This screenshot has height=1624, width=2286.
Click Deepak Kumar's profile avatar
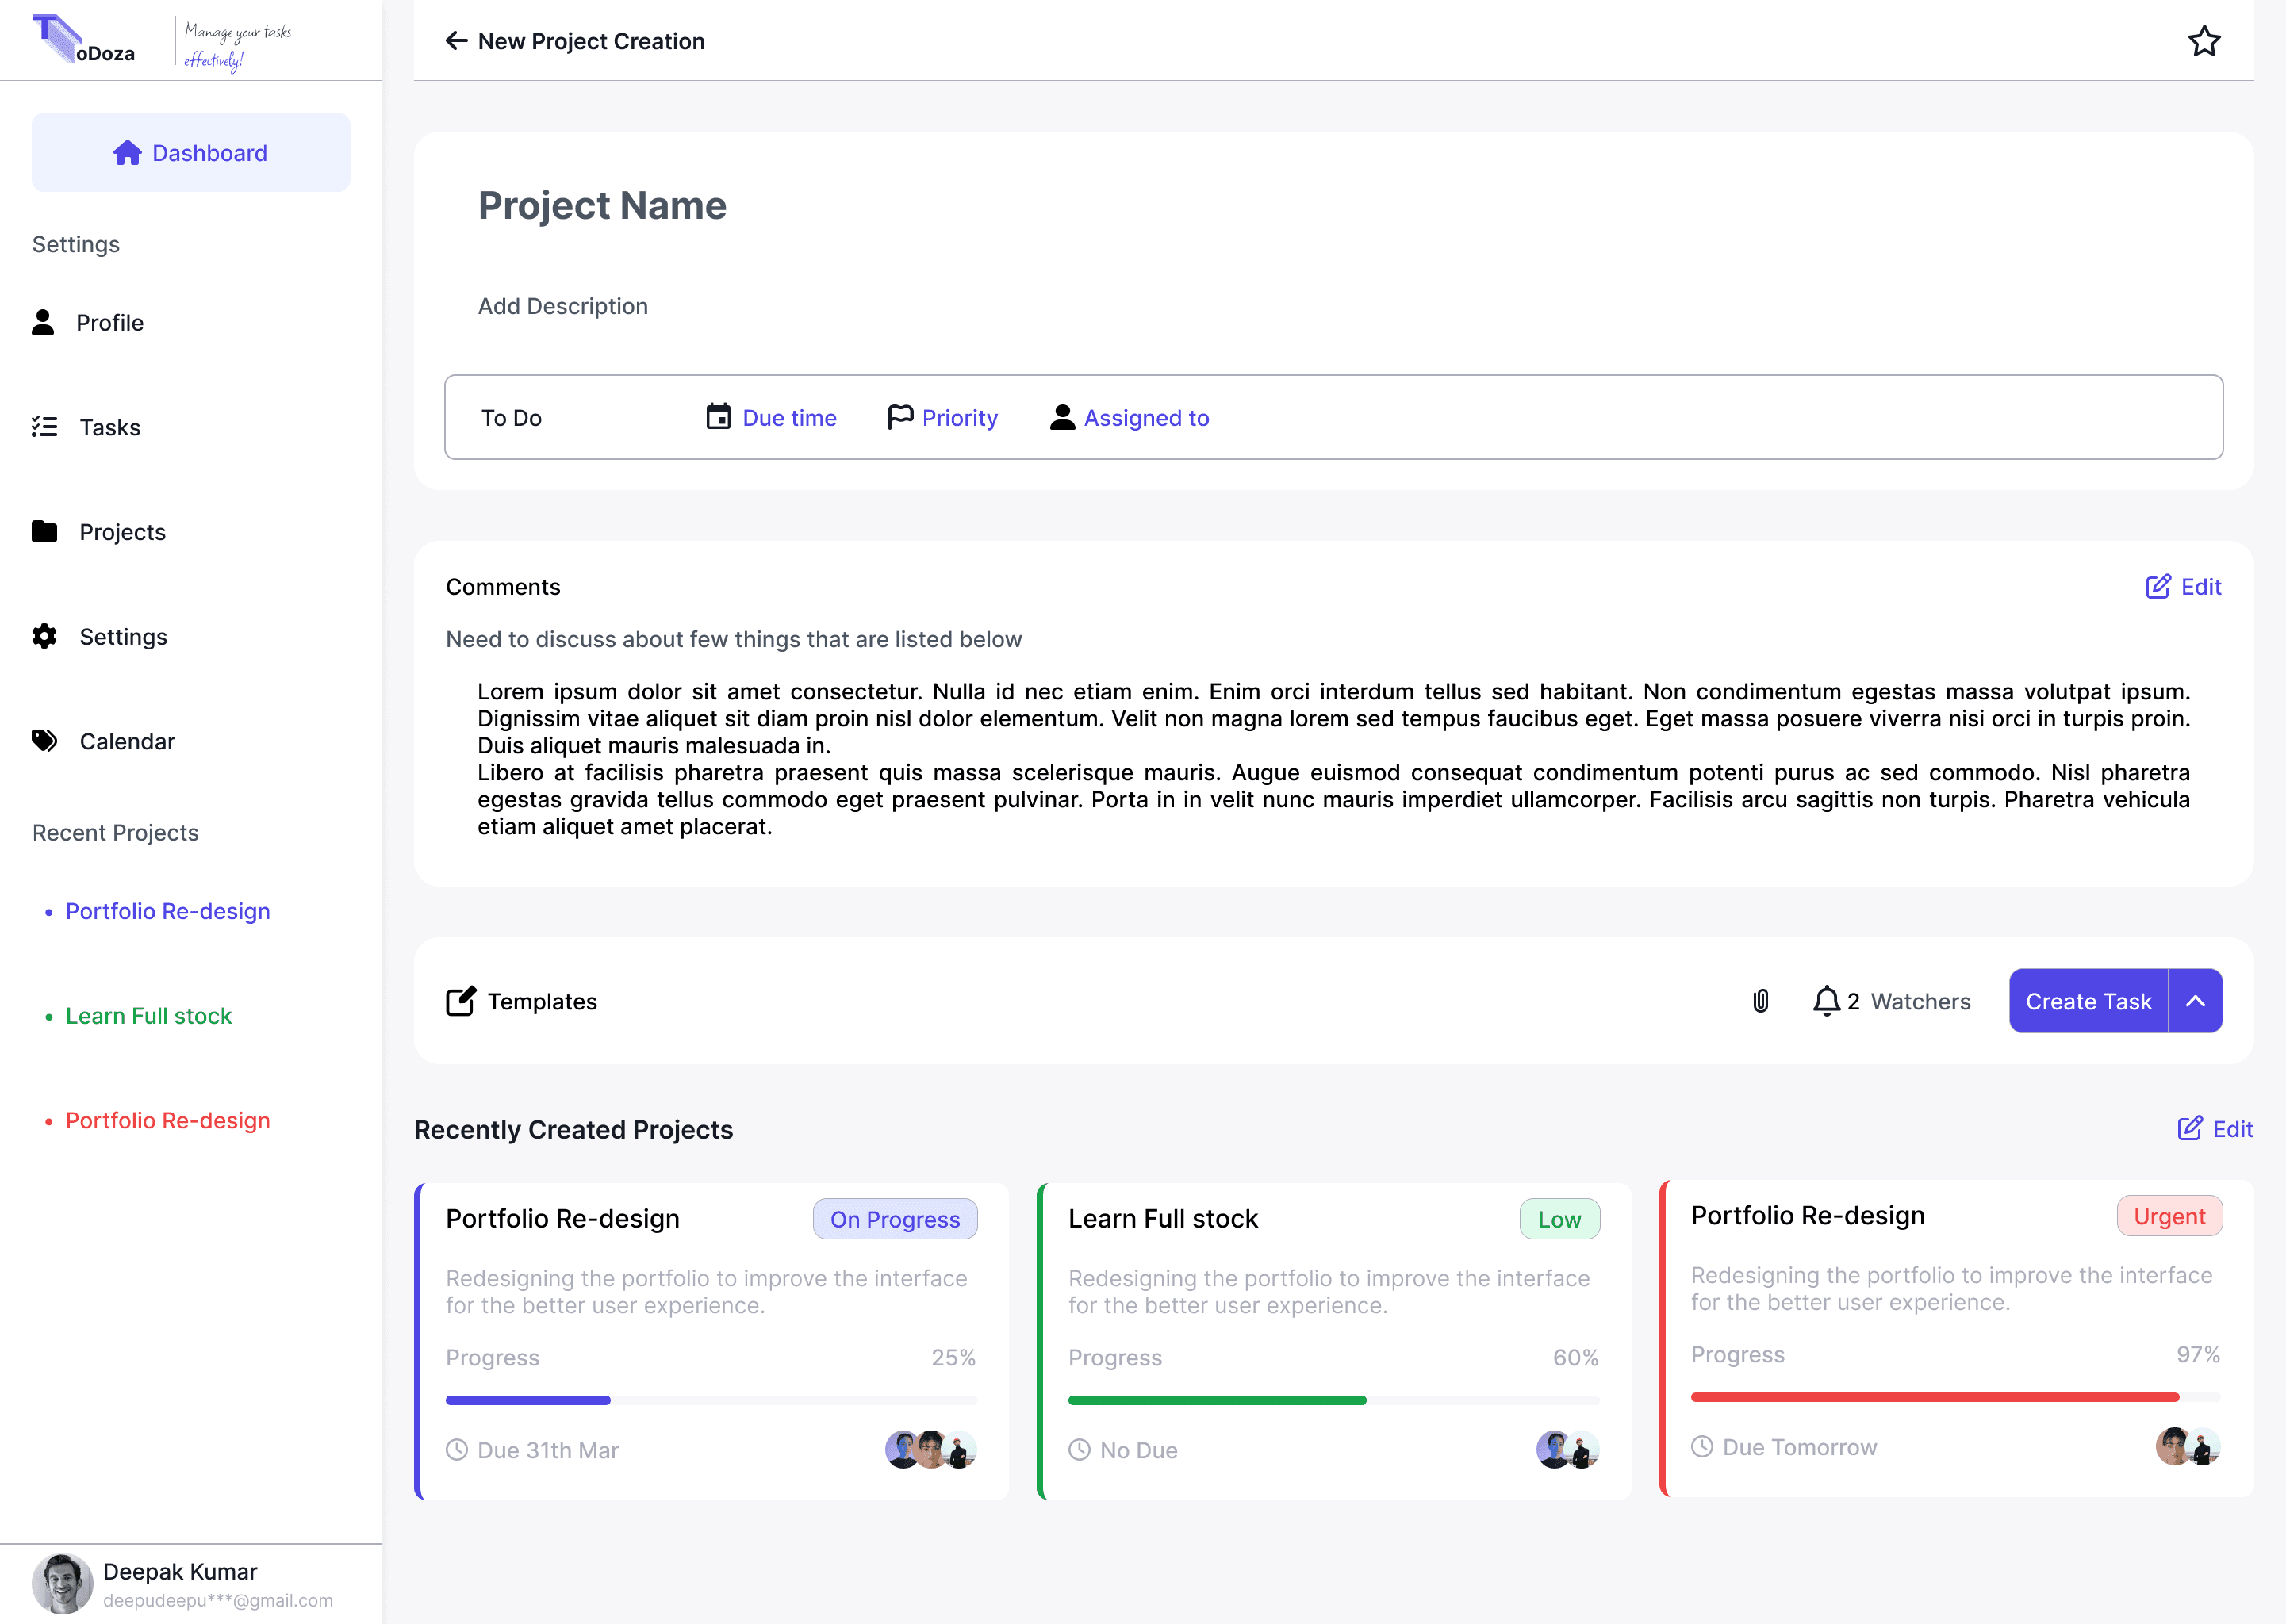click(62, 1583)
